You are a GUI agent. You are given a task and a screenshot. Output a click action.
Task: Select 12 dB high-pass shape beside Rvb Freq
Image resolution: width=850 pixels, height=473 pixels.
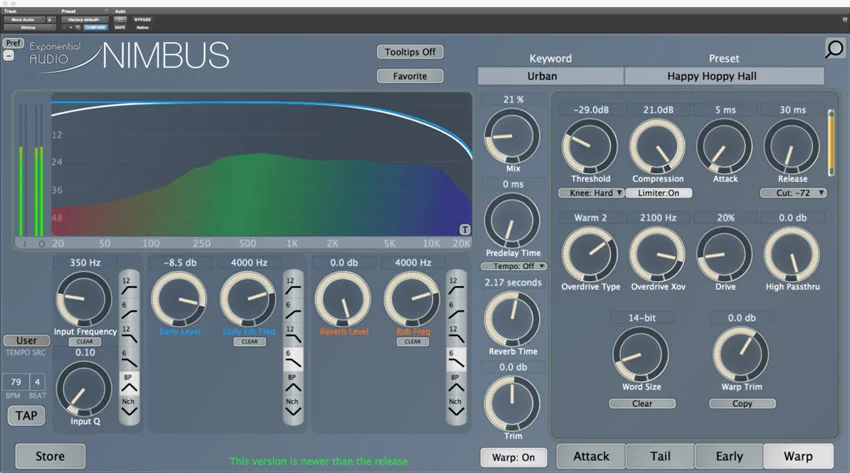pos(456,286)
